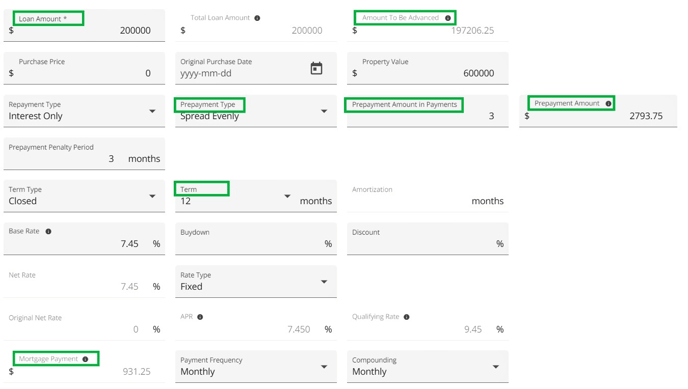Click the Qualifying Rate info icon

(406, 317)
